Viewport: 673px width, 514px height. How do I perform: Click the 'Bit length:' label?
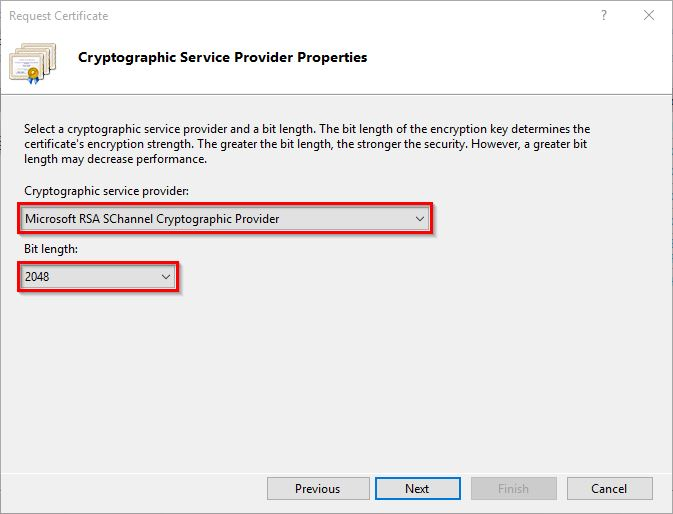[x=49, y=248]
